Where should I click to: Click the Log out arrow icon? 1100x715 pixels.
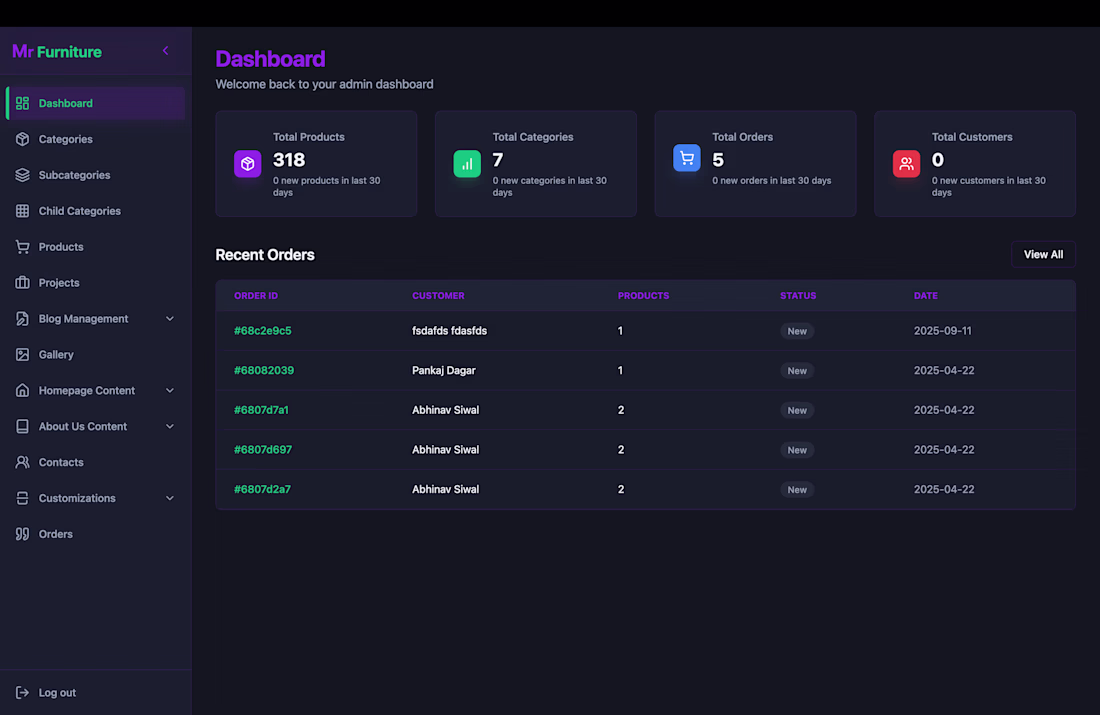22,693
